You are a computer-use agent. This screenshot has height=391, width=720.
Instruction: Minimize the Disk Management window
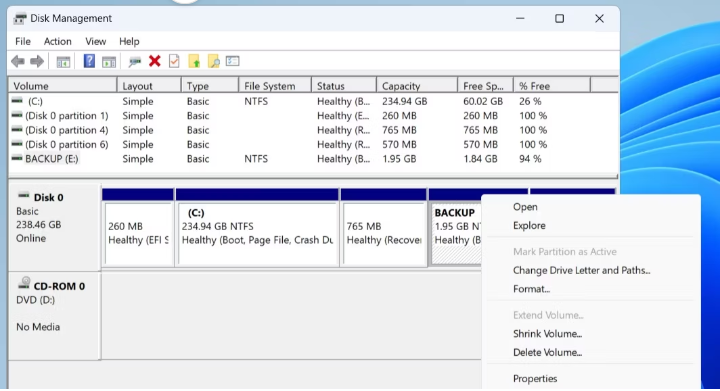coord(520,18)
